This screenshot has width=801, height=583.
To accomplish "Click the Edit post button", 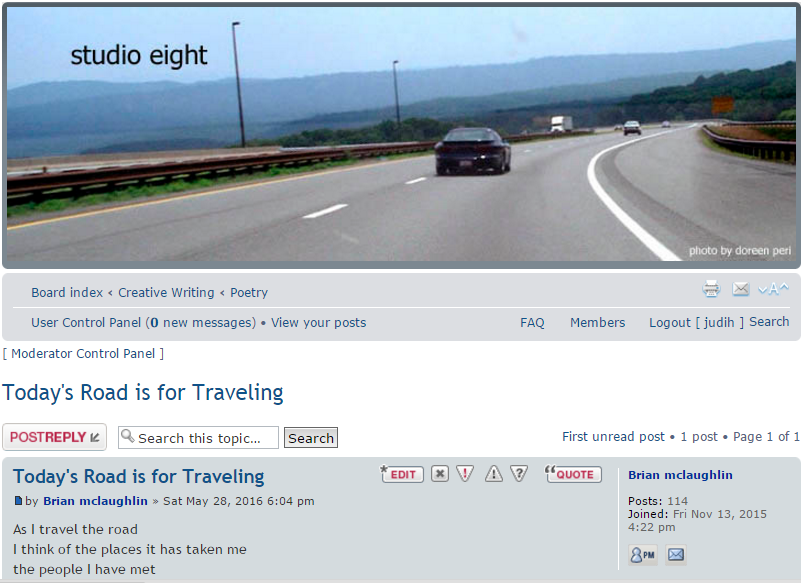I will coord(402,474).
